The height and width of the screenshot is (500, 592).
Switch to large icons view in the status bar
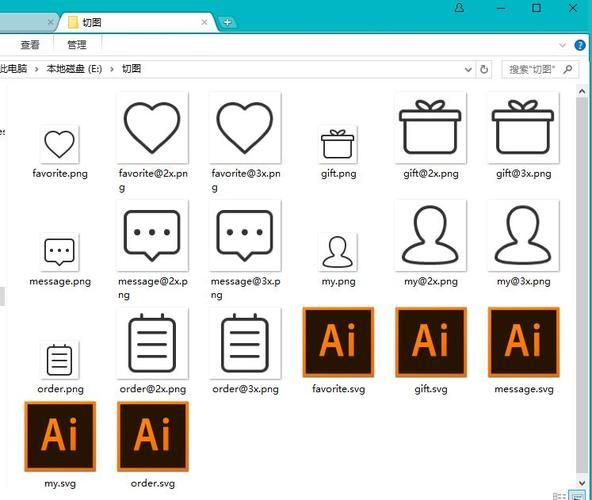click(x=577, y=496)
